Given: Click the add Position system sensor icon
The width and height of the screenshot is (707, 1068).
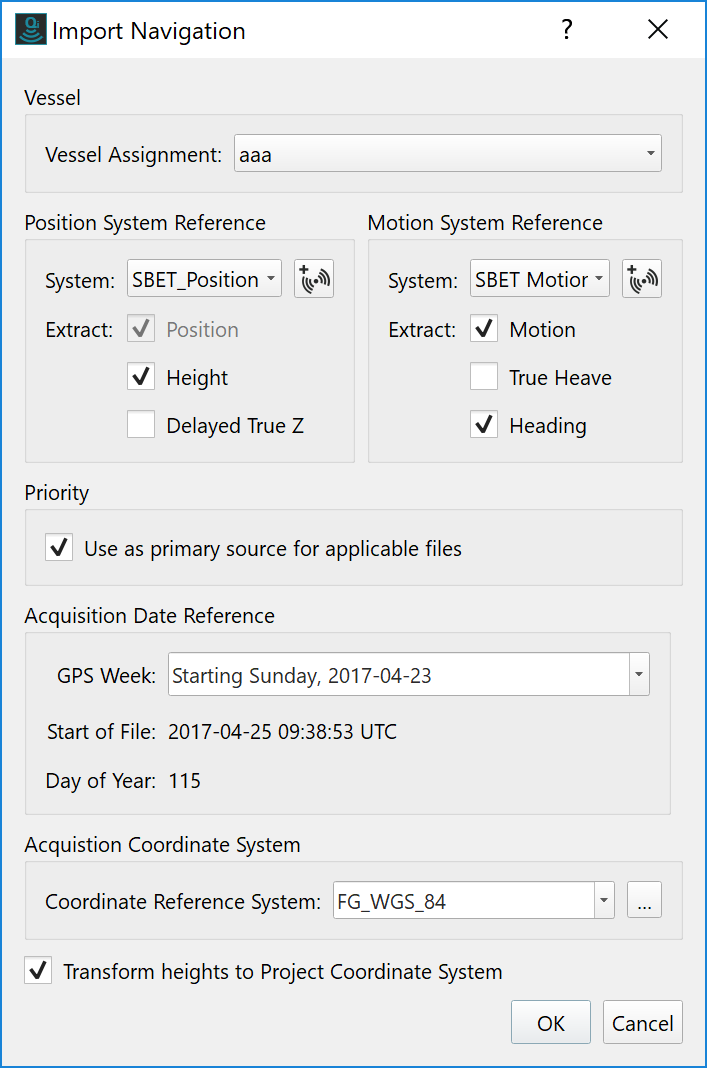Looking at the screenshot, I should [x=314, y=280].
